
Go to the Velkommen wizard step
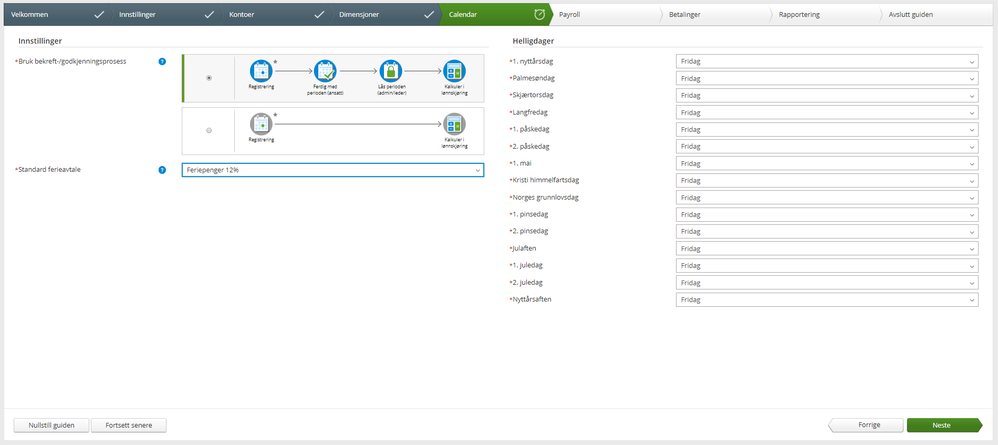pos(56,14)
